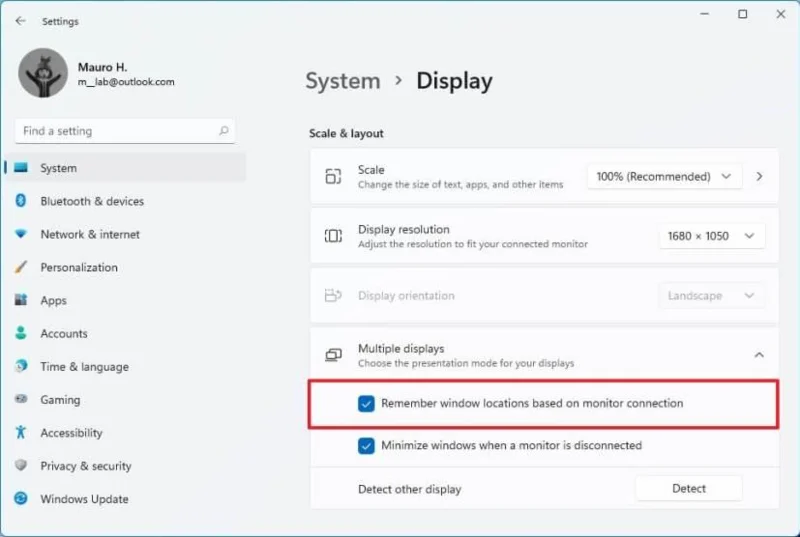
Task: Click the Scale heading text
Action: click(371, 170)
